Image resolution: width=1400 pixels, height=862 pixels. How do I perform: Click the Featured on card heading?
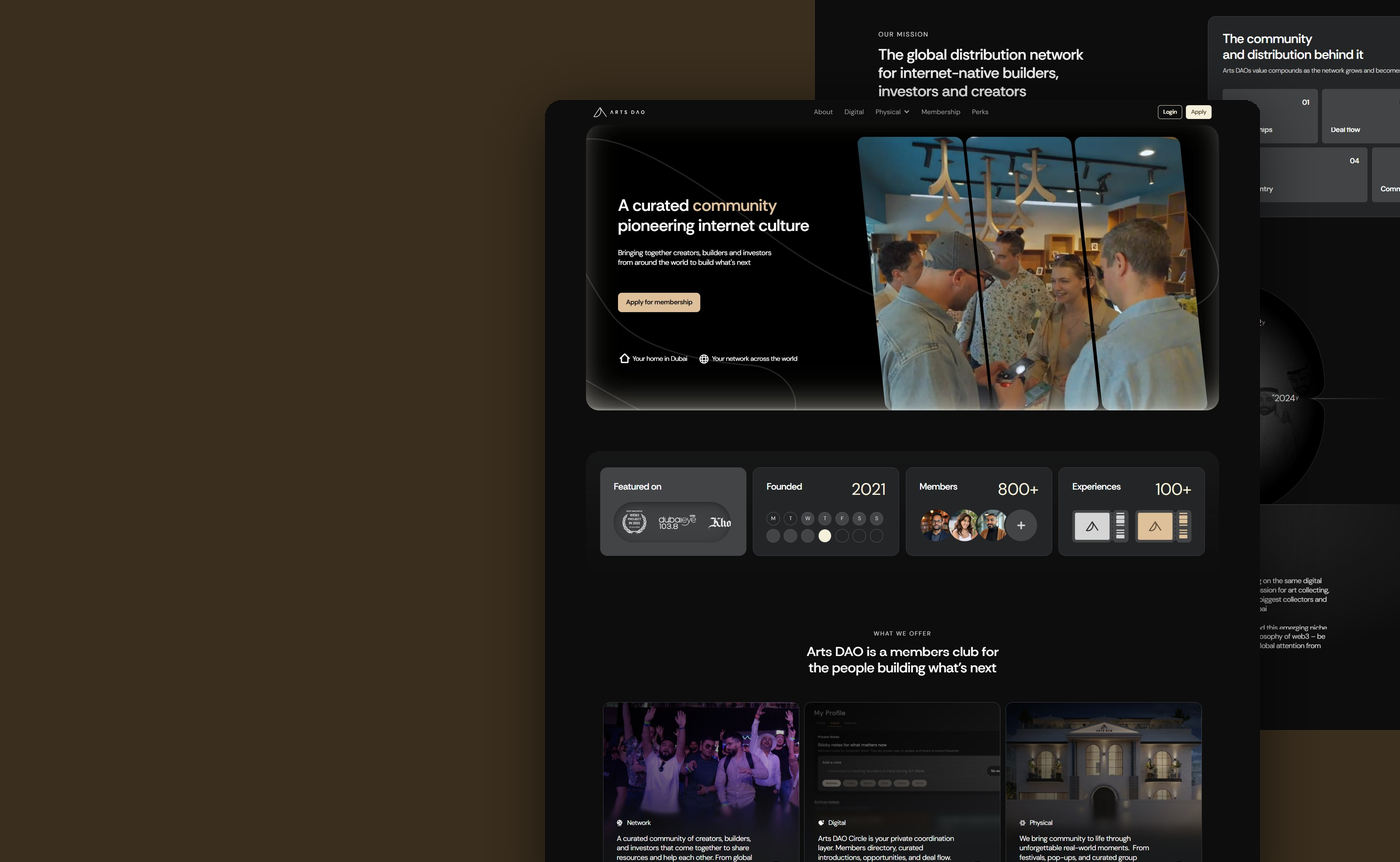[x=638, y=487]
